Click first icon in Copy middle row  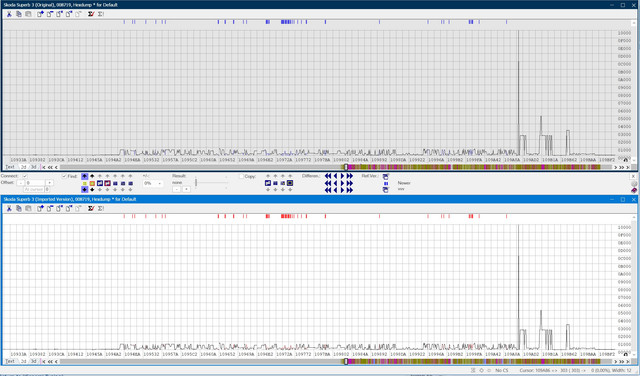click(x=268, y=183)
